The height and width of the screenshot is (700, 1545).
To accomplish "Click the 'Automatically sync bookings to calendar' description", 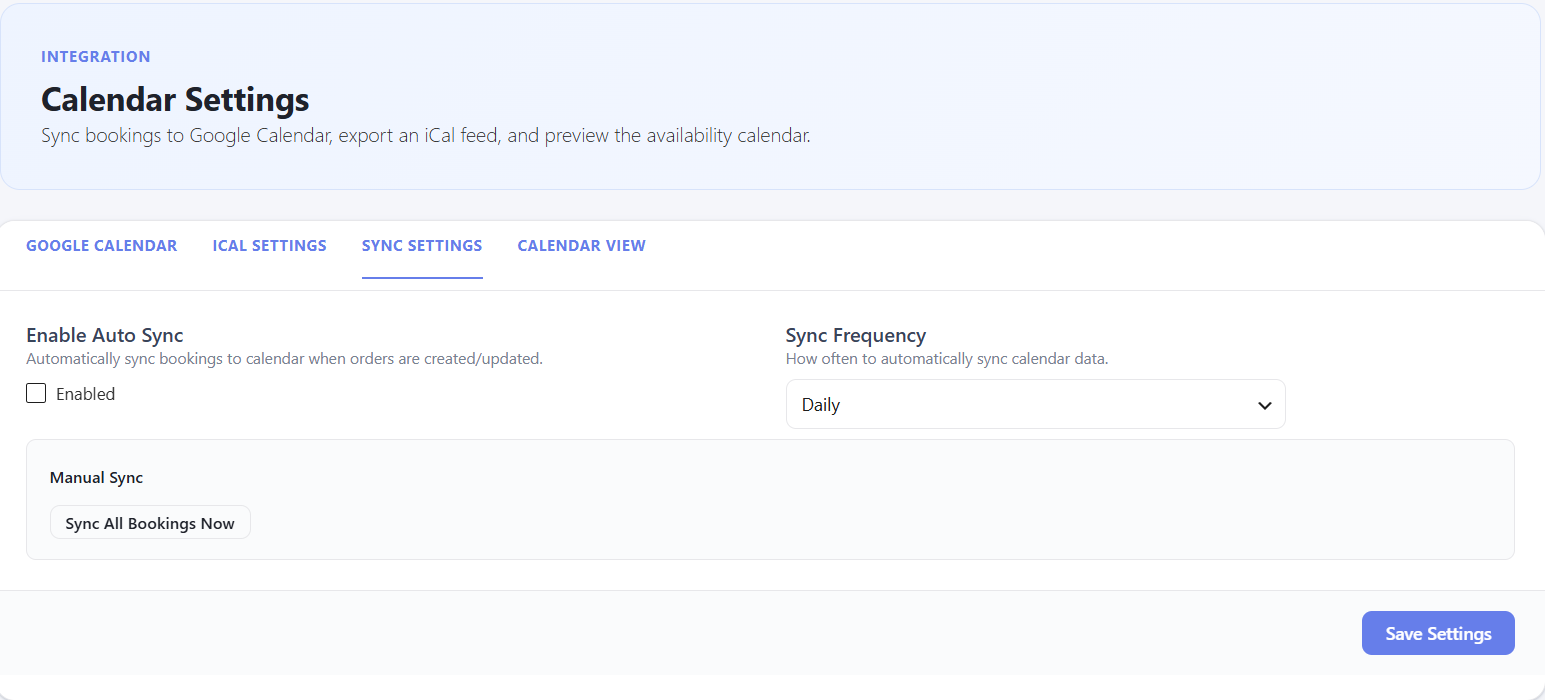I will point(284,359).
